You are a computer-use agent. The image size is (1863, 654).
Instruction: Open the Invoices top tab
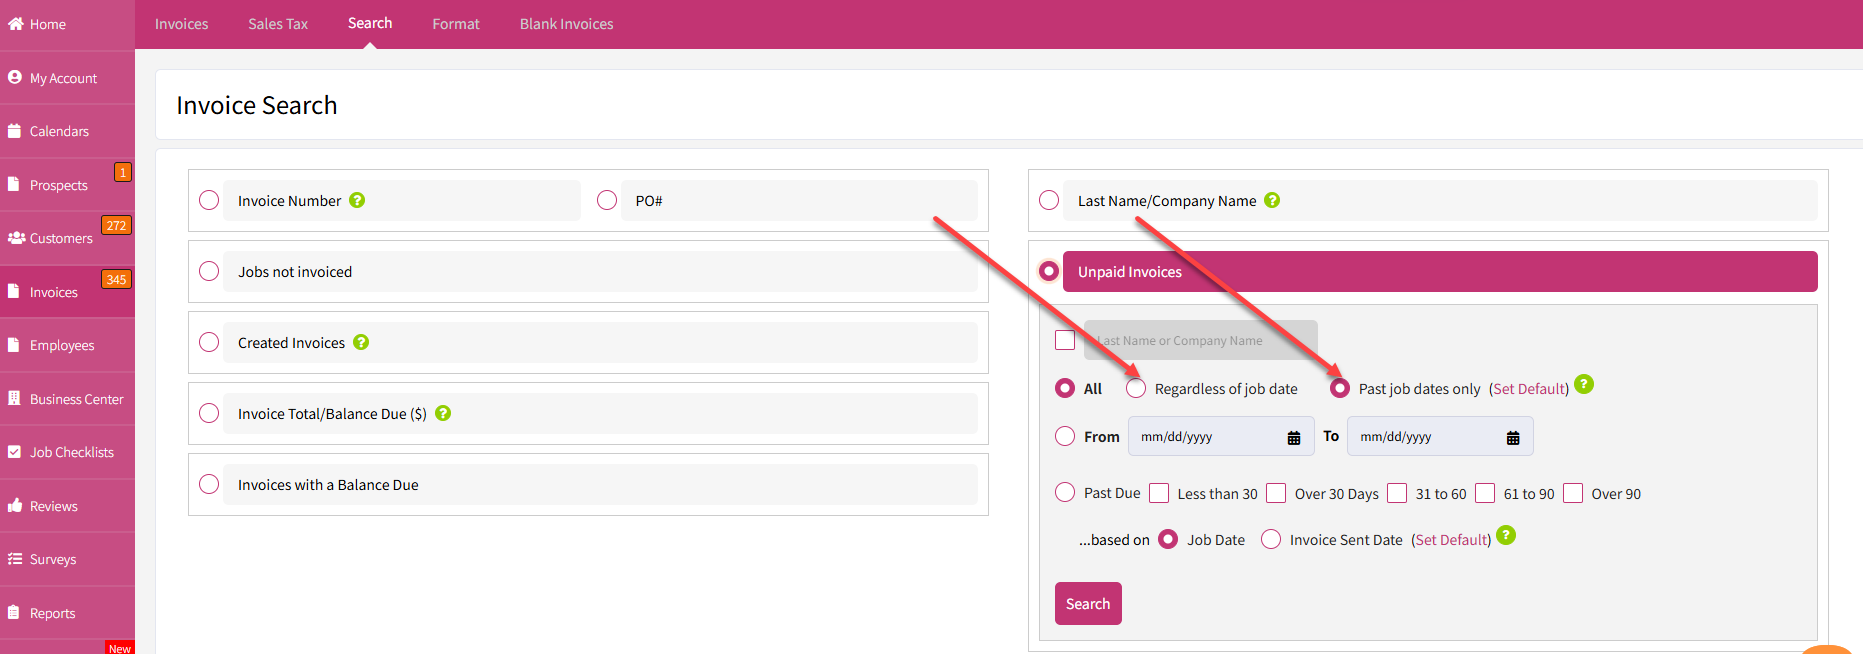click(x=182, y=24)
